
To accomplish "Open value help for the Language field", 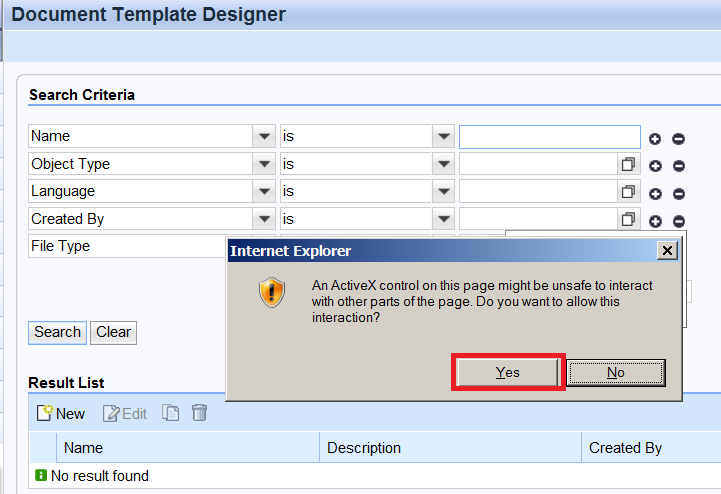I will 628,191.
